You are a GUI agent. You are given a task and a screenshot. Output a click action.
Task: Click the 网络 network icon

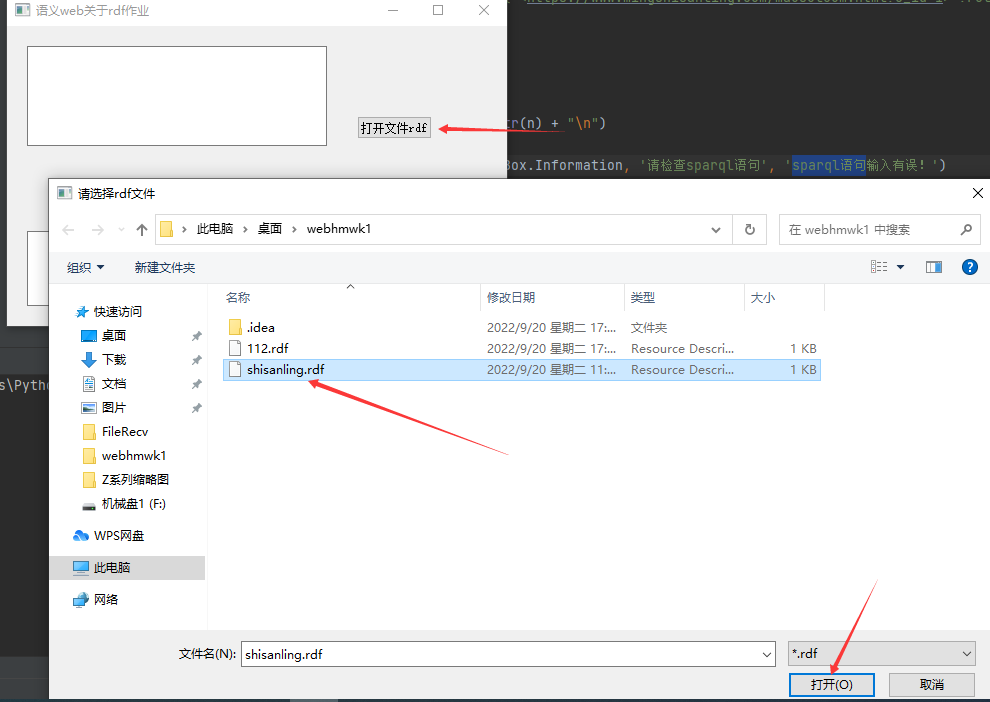[x=81, y=600]
